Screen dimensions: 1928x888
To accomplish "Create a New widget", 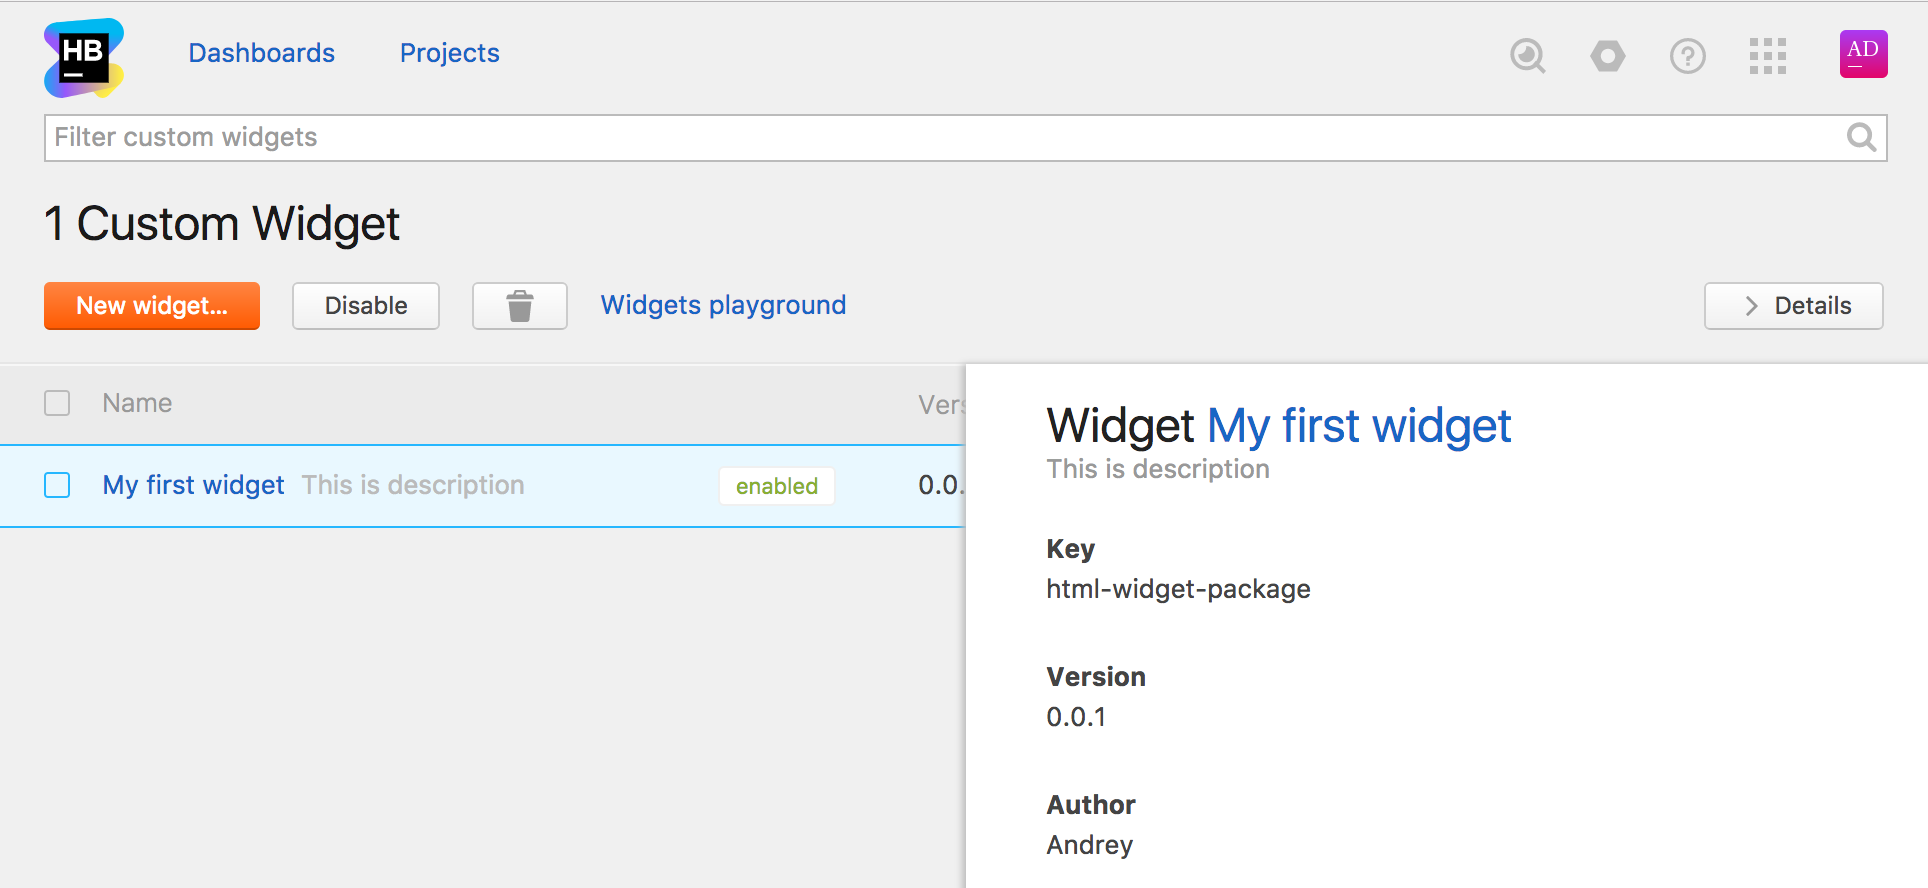I will pos(152,306).
